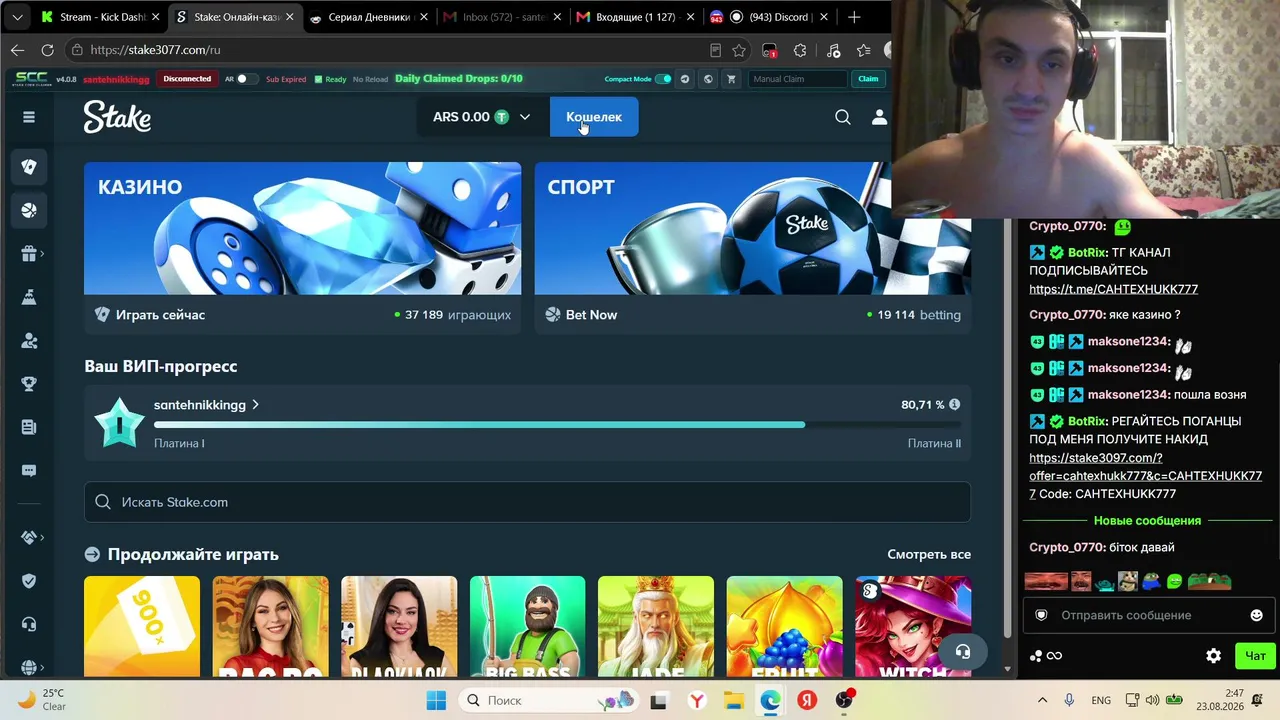The height and width of the screenshot is (720, 1280).
Task: Open the t.me/CAHTEXHUKK777 chat link
Action: (x=1113, y=289)
